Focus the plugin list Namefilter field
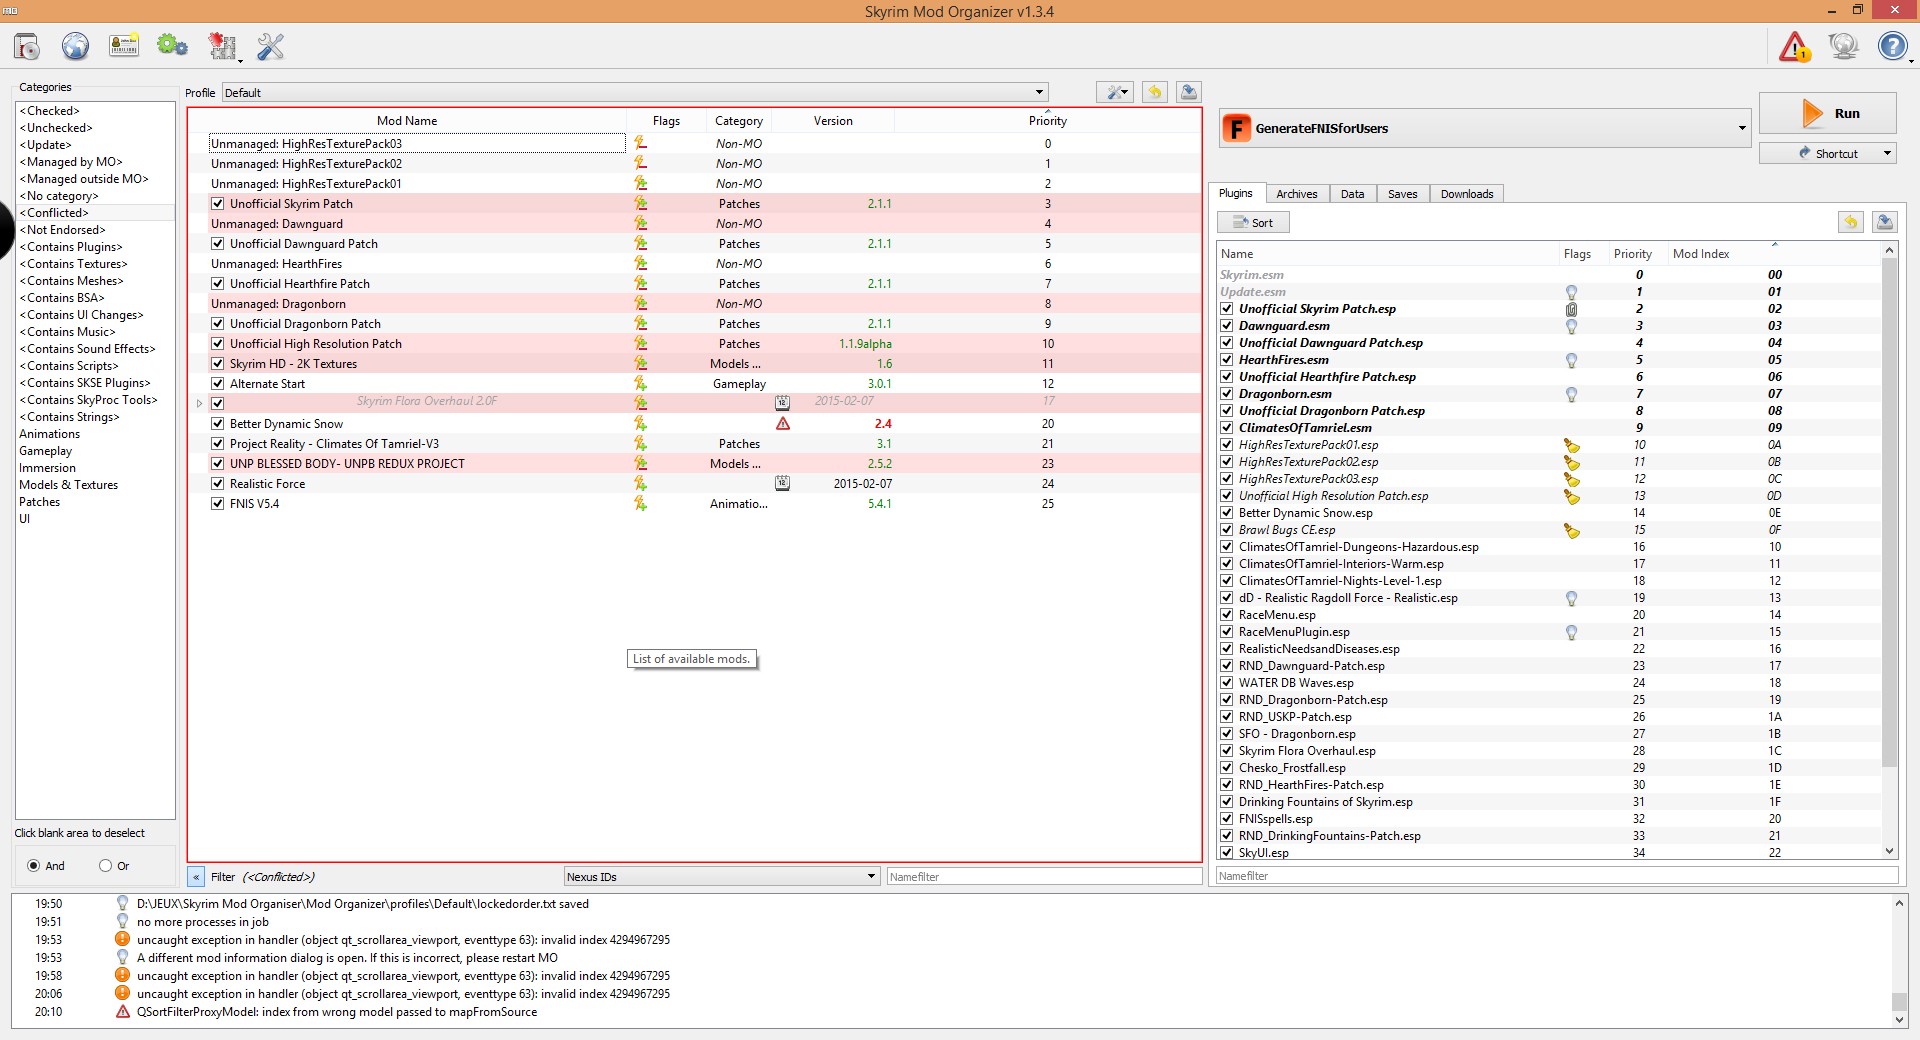Viewport: 1920px width, 1040px height. coord(1557,876)
